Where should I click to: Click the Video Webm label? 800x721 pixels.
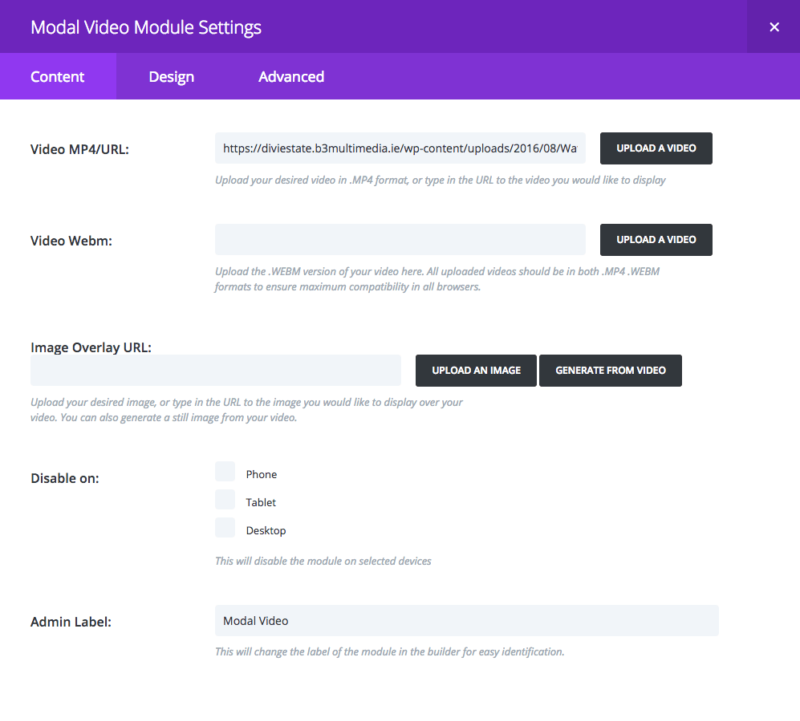coord(71,241)
